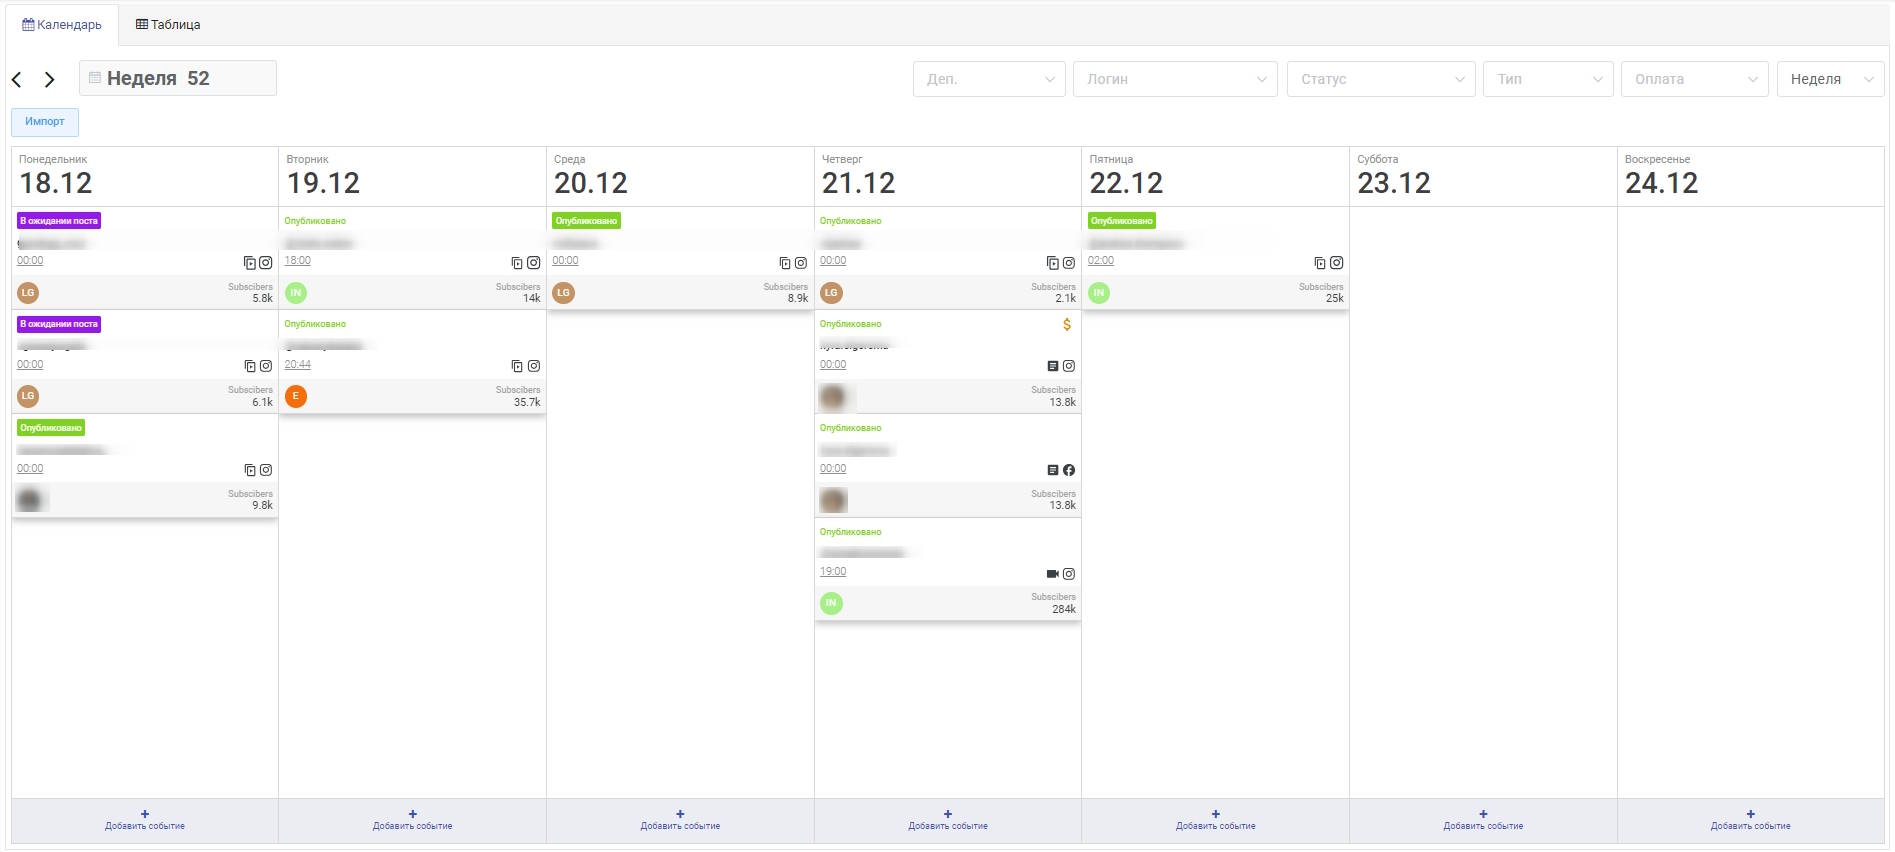
Task: Click the video camera icon on the 19:00 event
Action: pos(1052,574)
